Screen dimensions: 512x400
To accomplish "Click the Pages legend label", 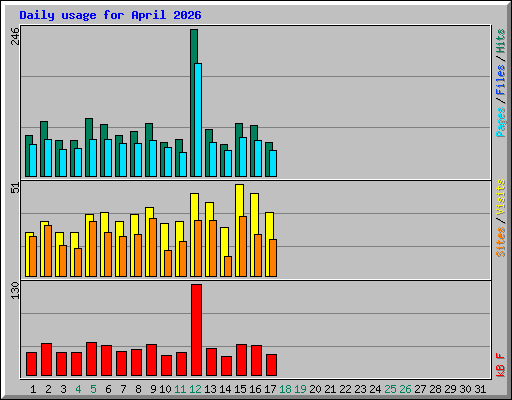I will click(x=500, y=122).
